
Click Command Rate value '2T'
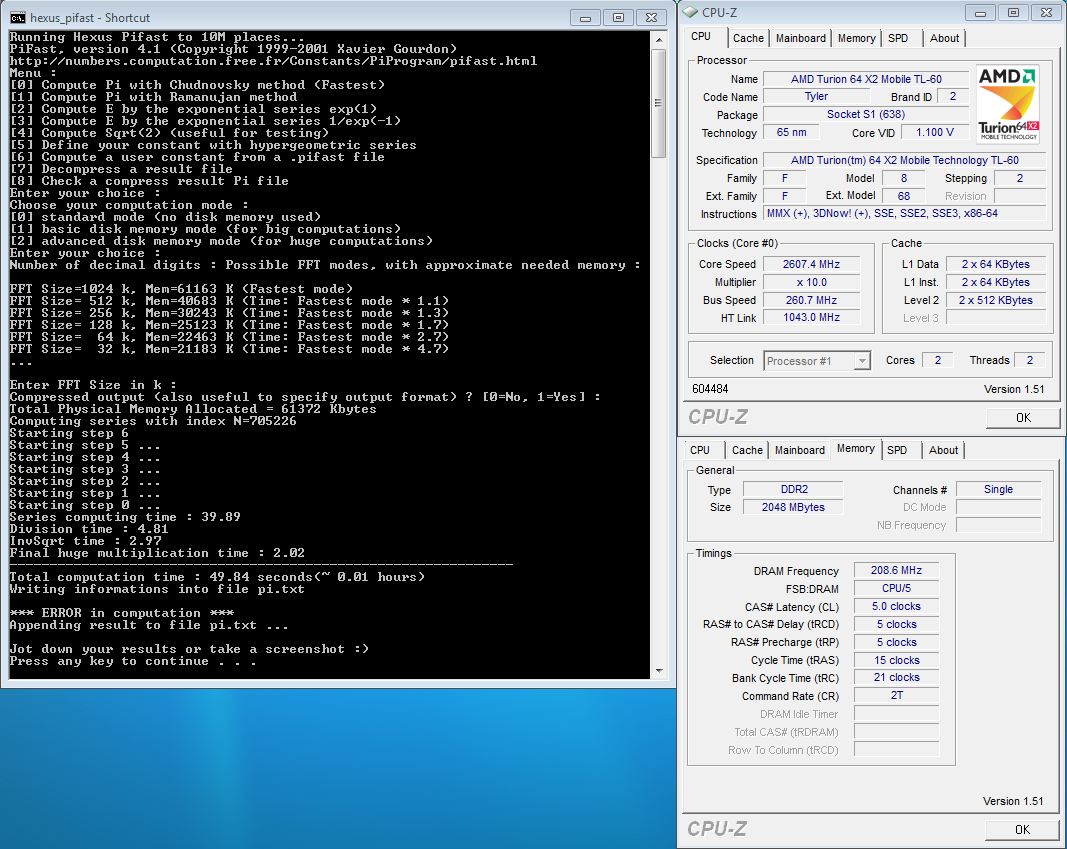pos(896,695)
